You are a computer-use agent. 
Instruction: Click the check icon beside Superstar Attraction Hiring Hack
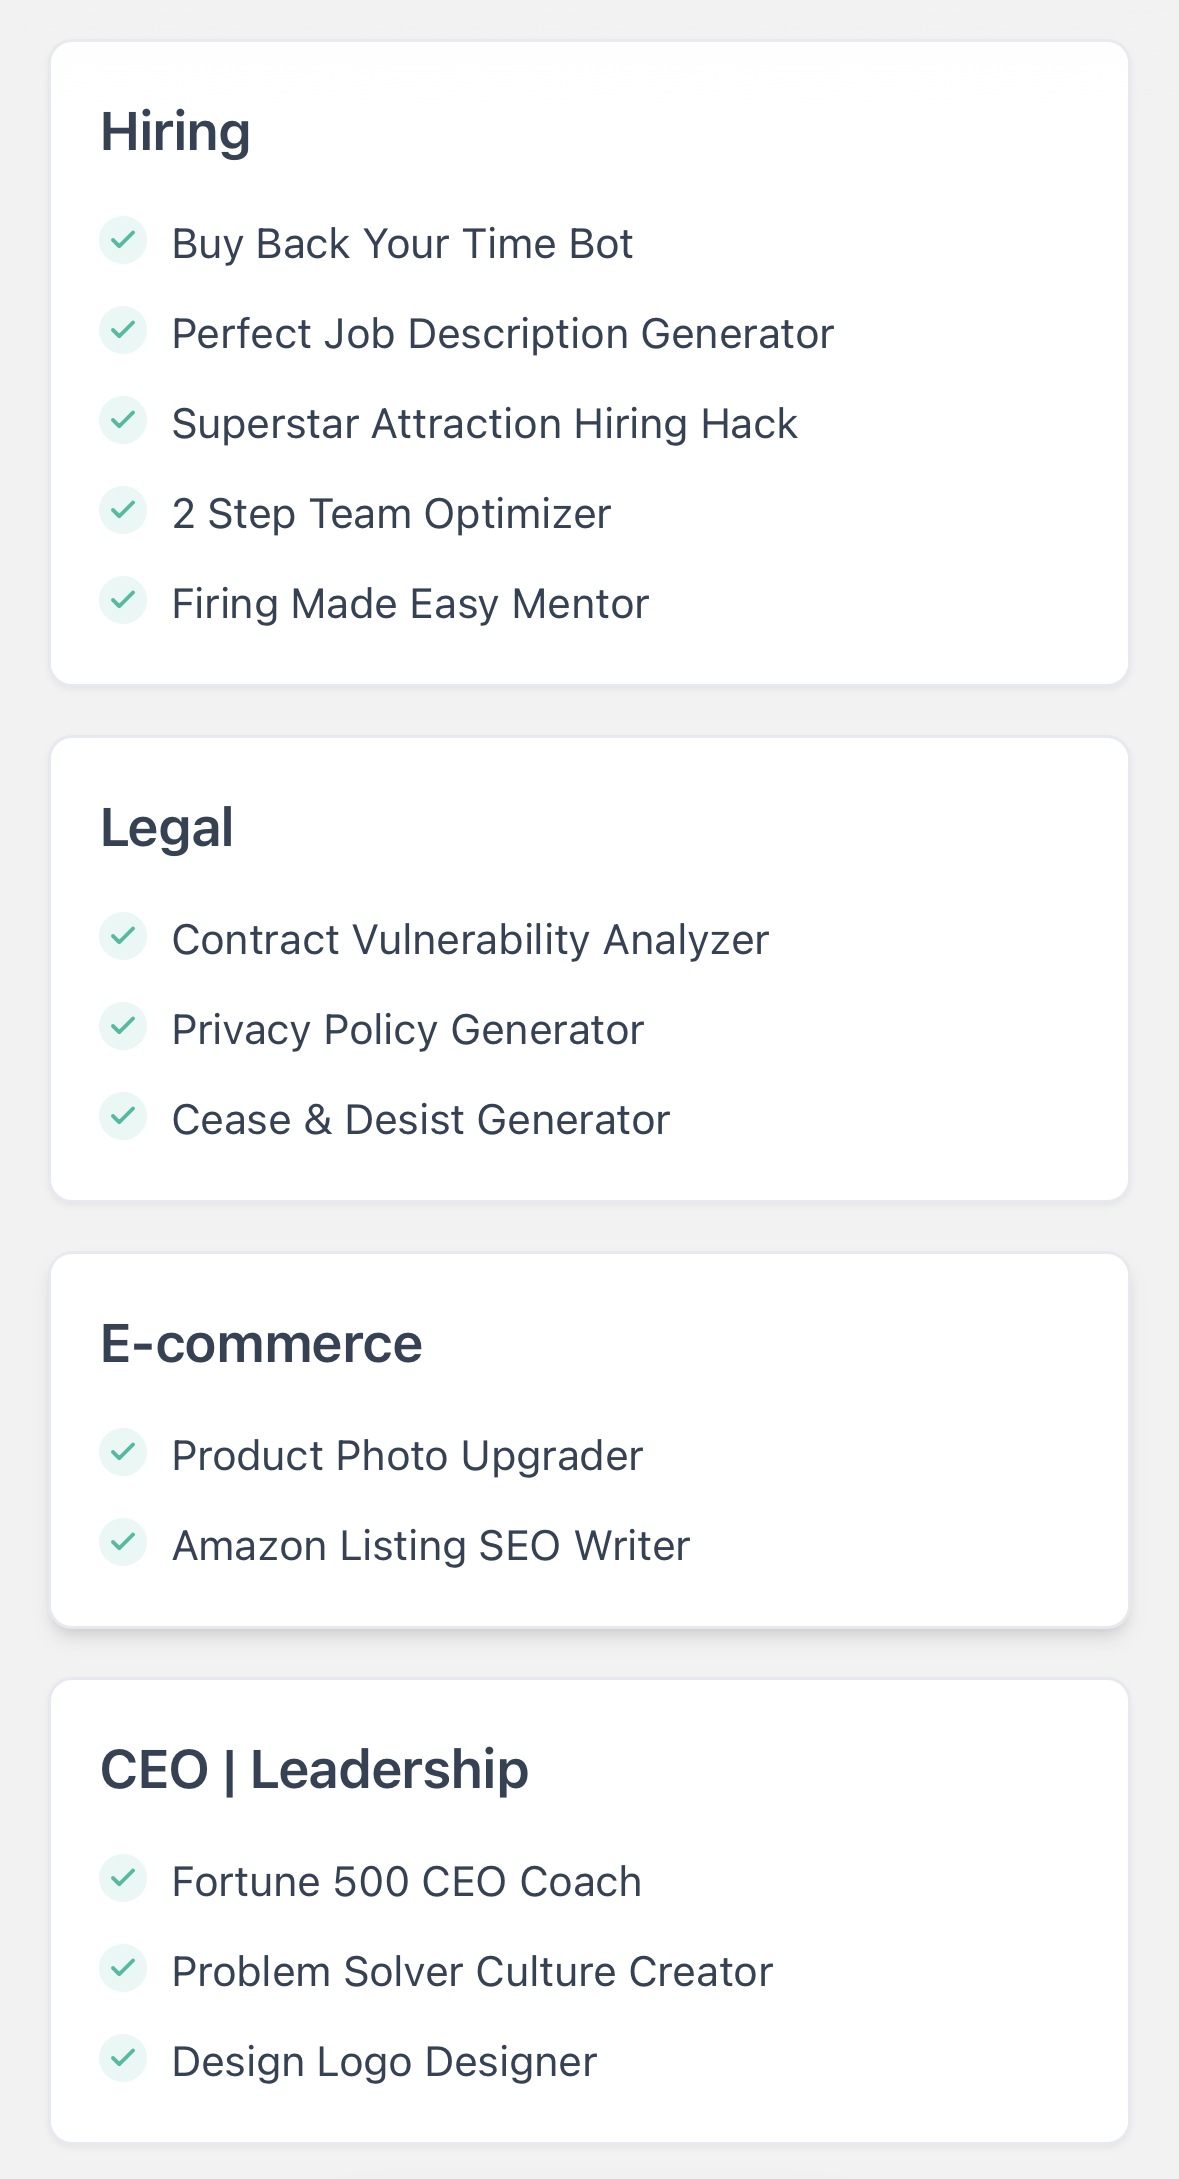[123, 421]
